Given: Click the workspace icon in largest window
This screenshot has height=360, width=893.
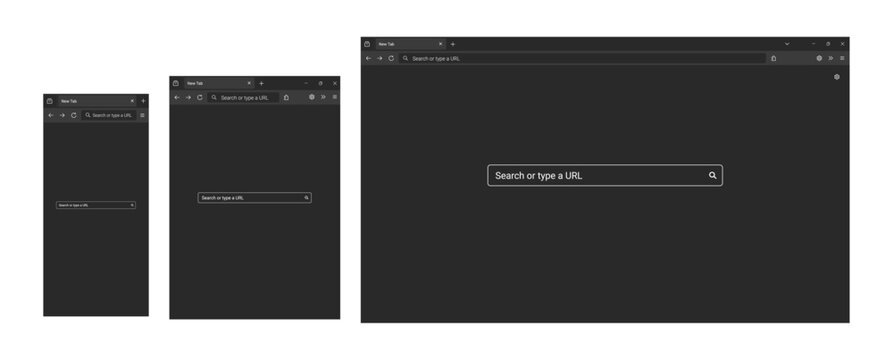Looking at the screenshot, I should pos(367,44).
